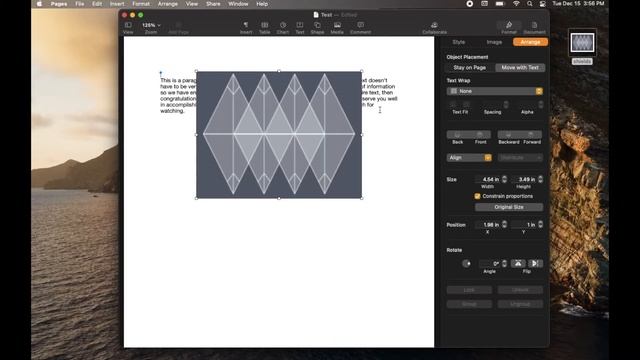
Task: Click the Chart toolbar icon
Action: point(283,25)
